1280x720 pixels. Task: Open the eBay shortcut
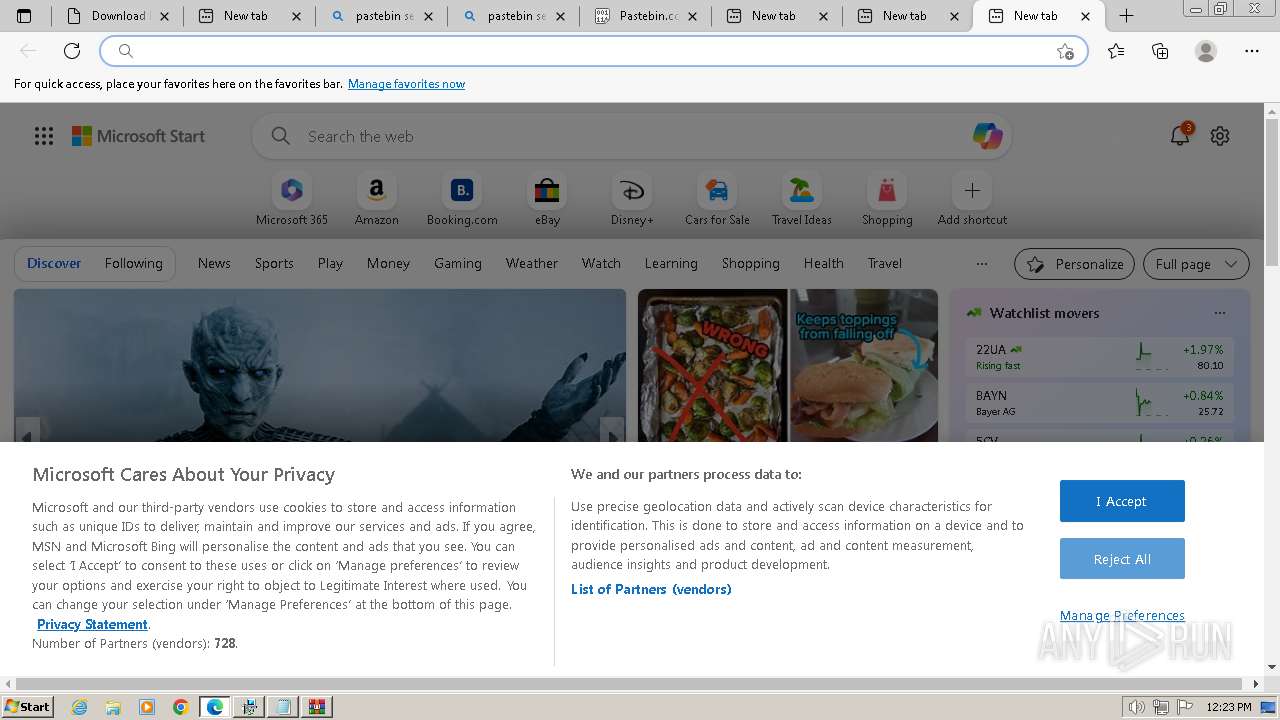(x=547, y=200)
